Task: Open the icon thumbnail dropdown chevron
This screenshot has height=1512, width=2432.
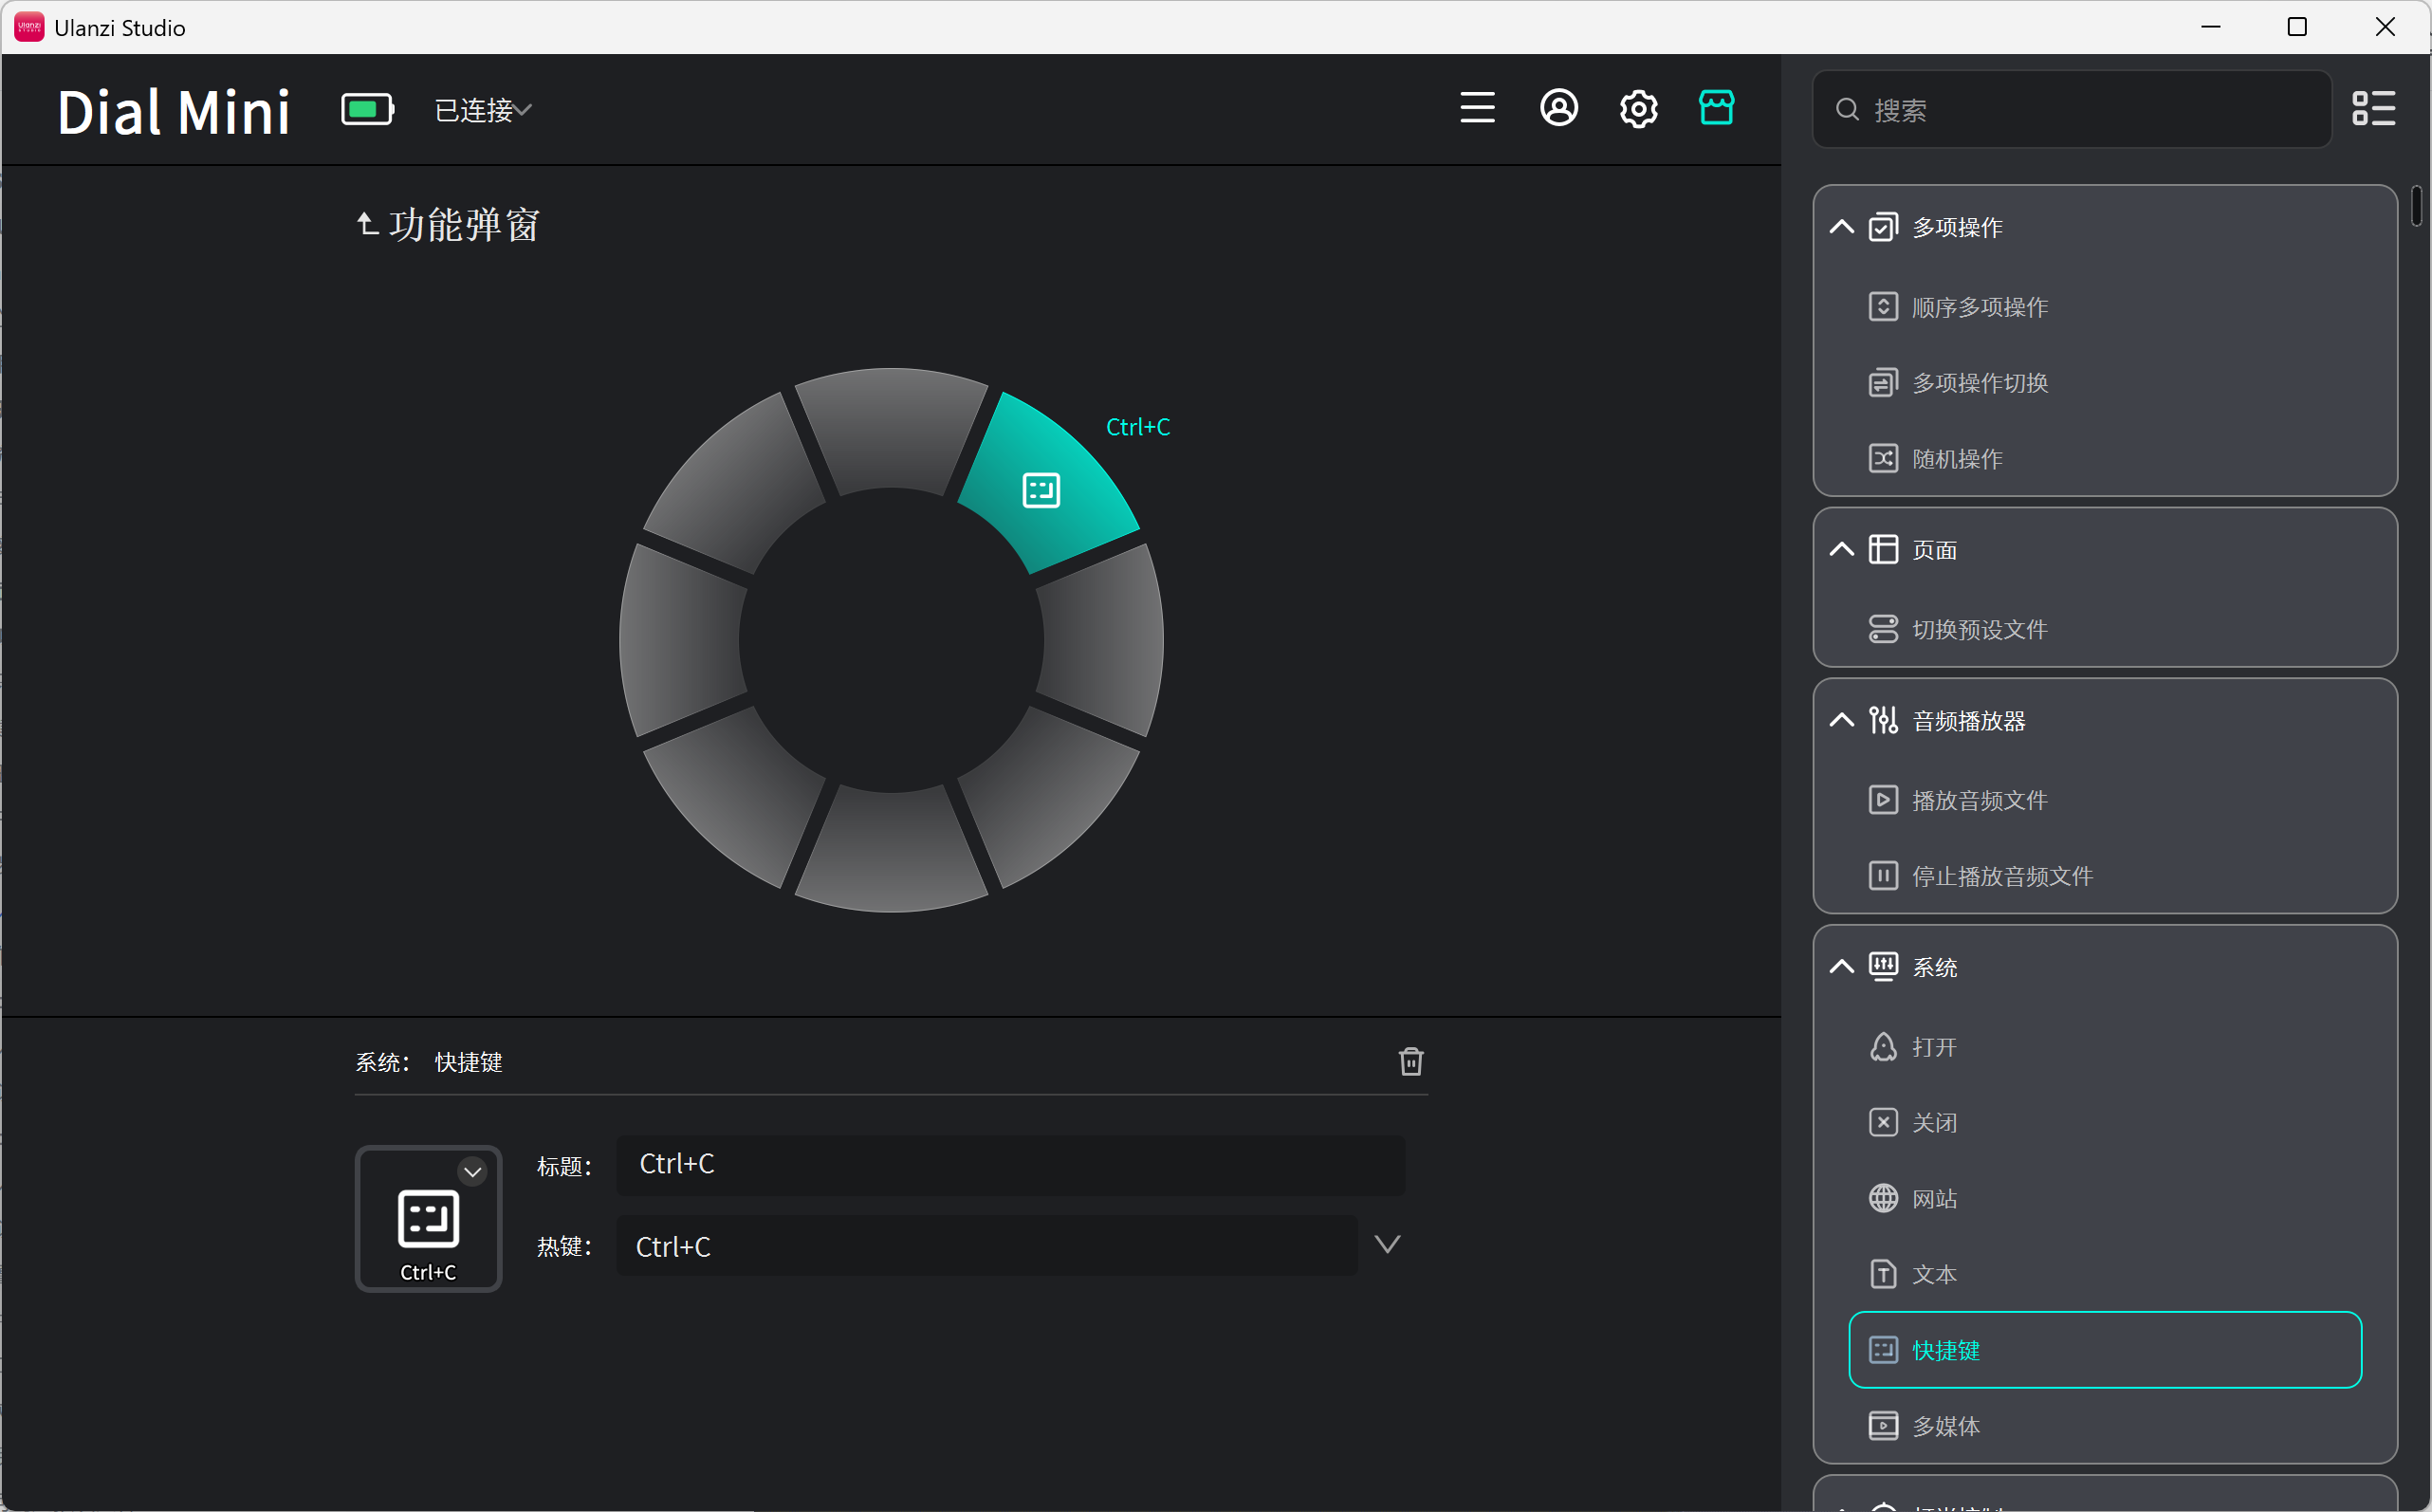Action: click(x=472, y=1172)
